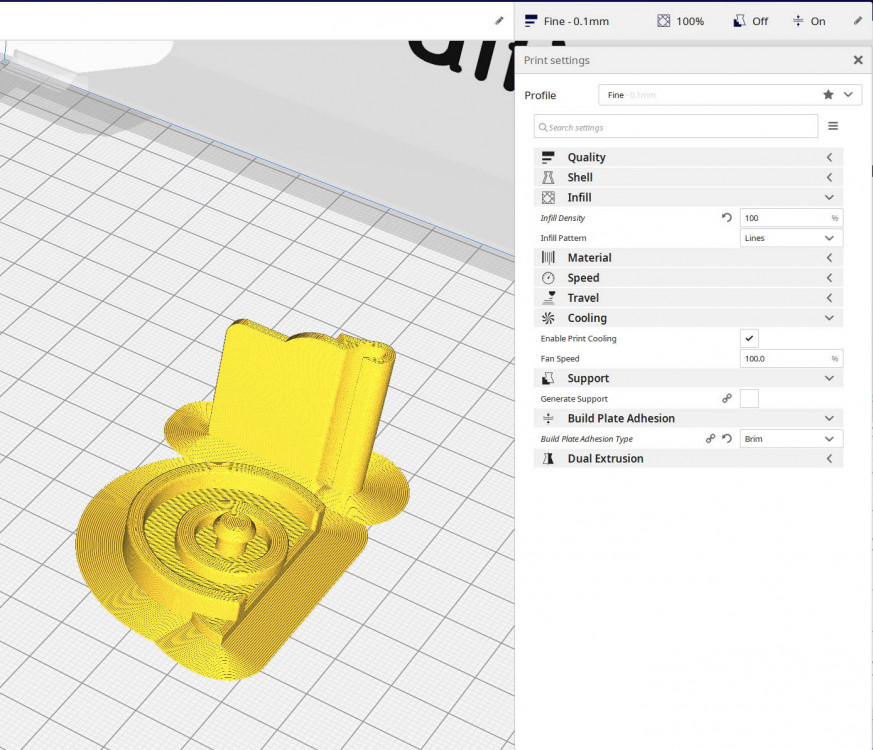
Task: Click the support Off icon in top bar
Action: click(740, 21)
